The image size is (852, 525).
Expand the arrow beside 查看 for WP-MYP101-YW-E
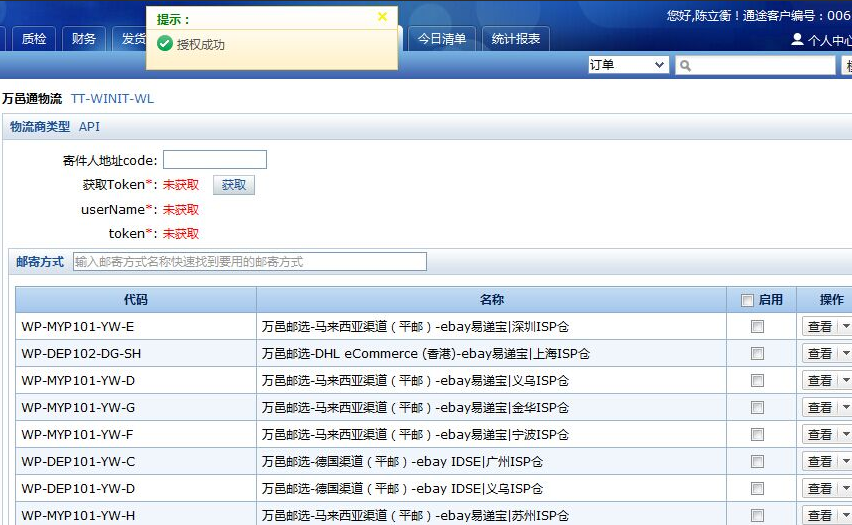pos(845,327)
